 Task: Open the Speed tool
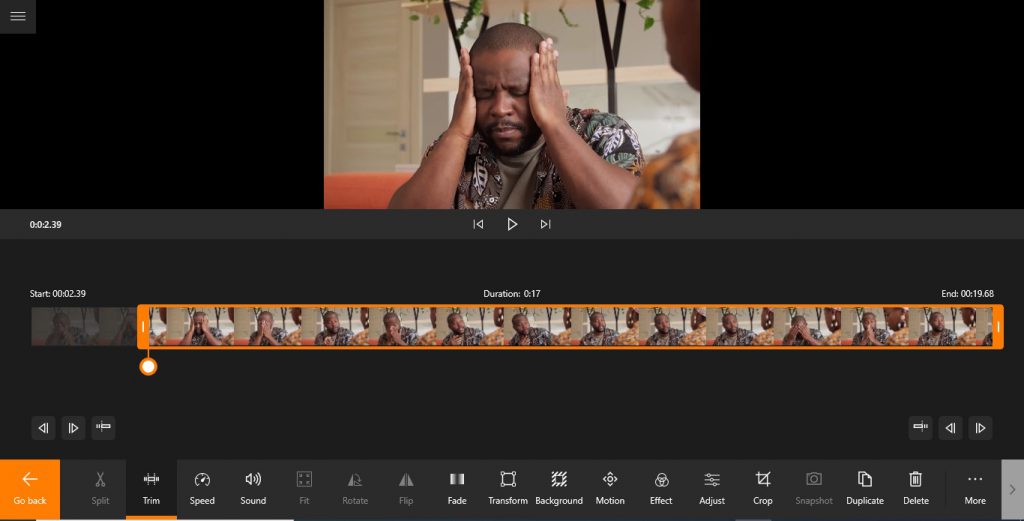click(202, 489)
